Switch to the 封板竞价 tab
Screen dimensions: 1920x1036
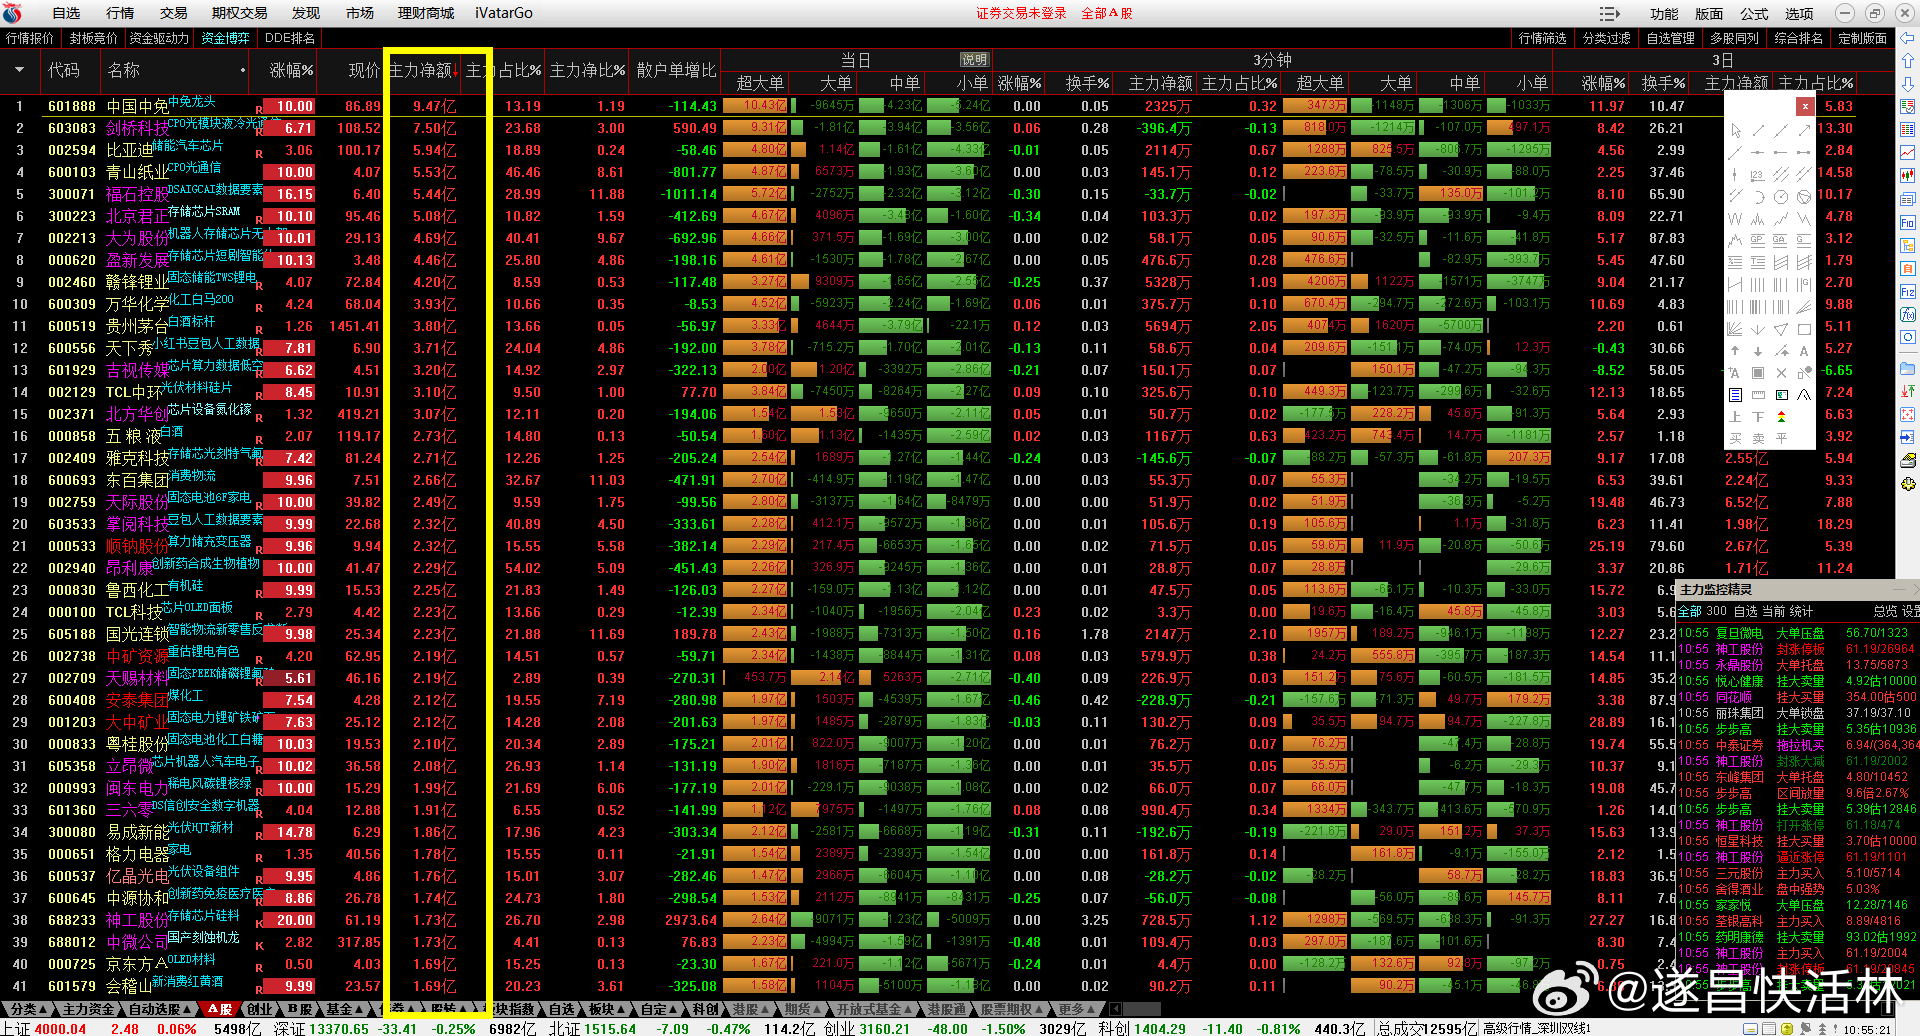click(x=93, y=38)
